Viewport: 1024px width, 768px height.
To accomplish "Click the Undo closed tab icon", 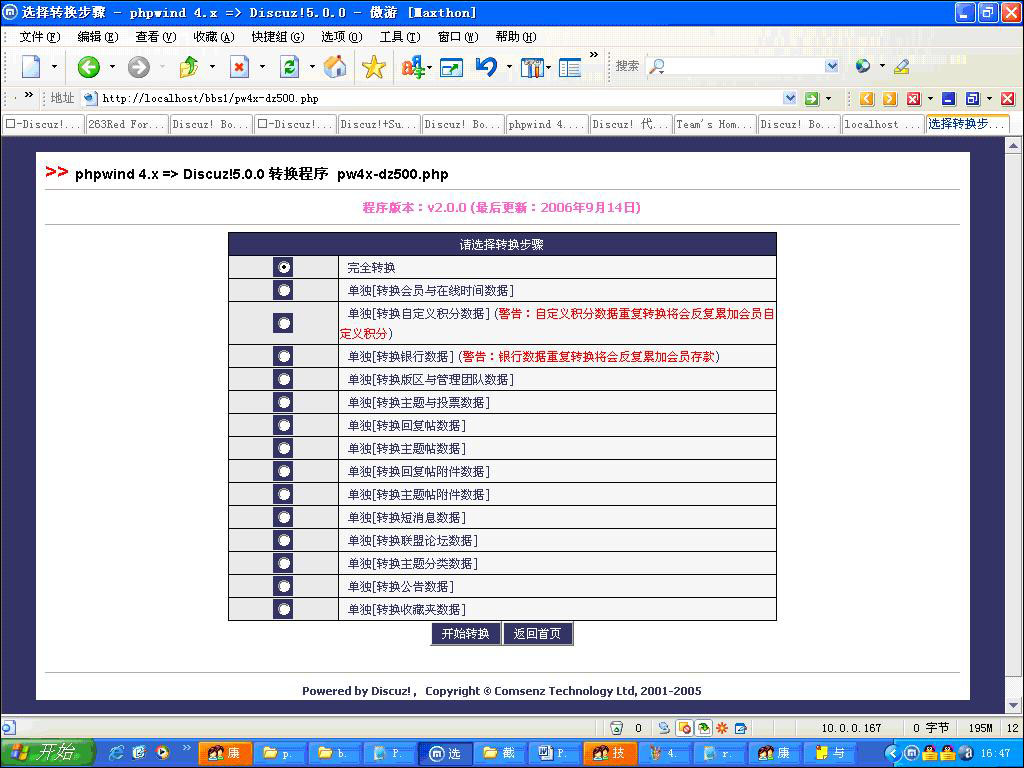I will click(487, 67).
